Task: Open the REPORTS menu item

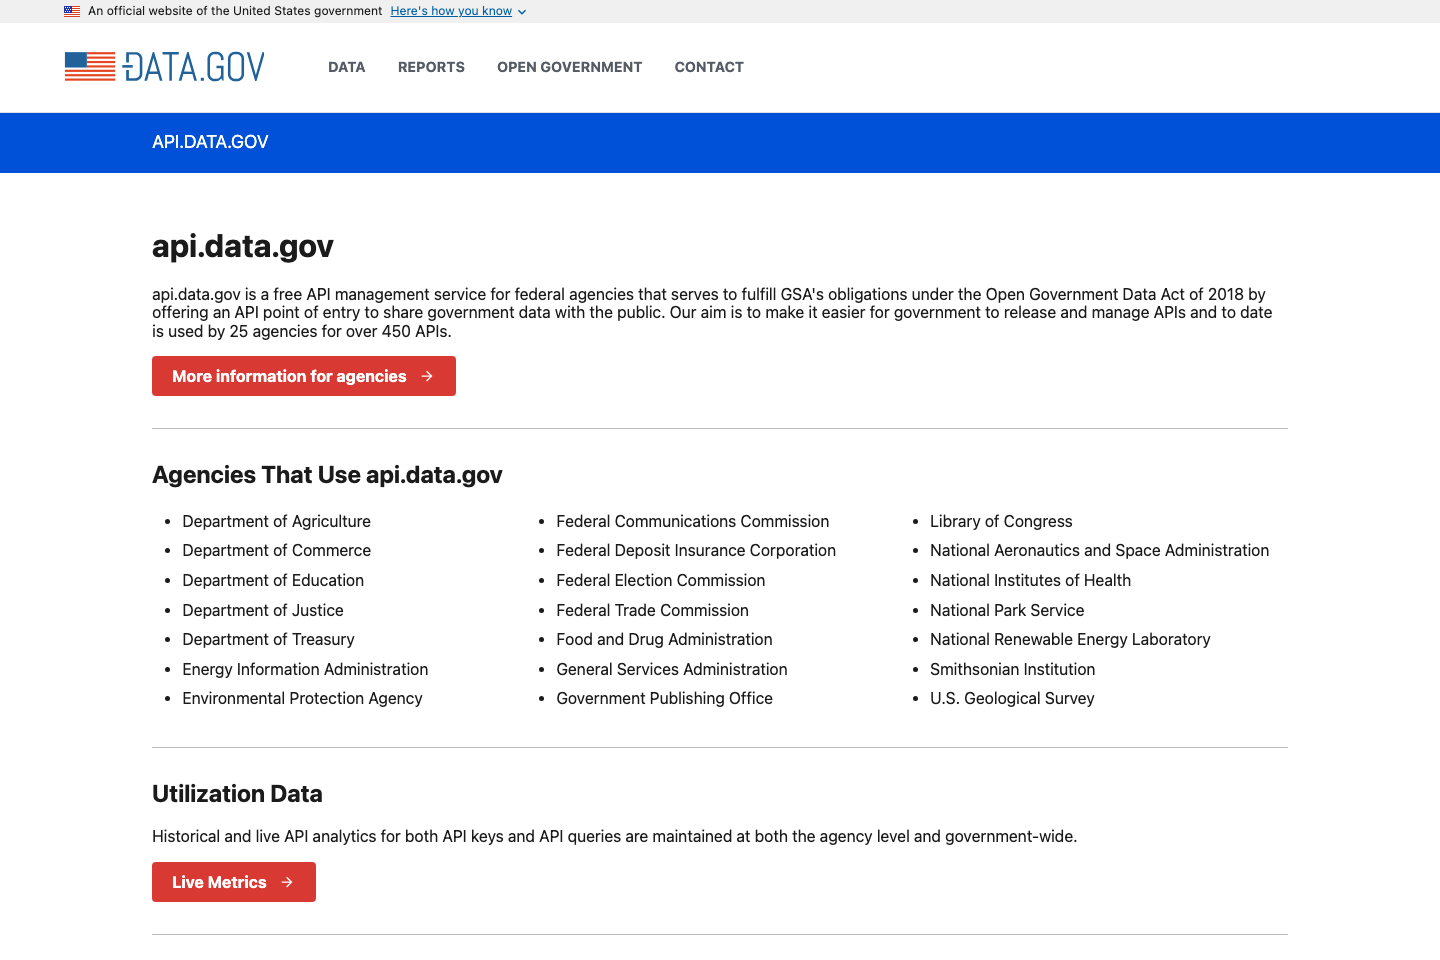Action: (431, 67)
